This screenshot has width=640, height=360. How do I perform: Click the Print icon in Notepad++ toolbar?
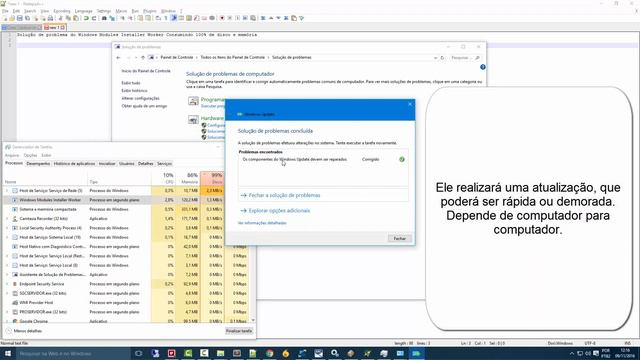(x=50, y=18)
